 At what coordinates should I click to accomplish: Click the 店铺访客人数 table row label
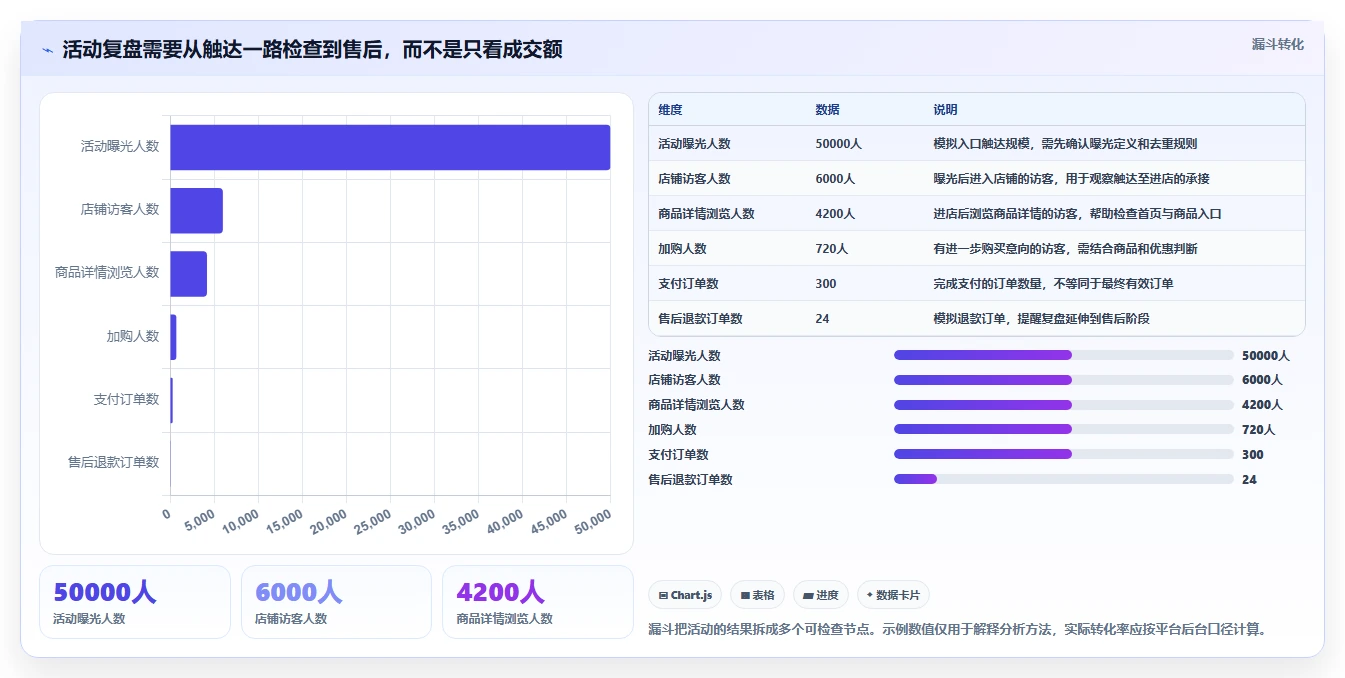pos(694,179)
